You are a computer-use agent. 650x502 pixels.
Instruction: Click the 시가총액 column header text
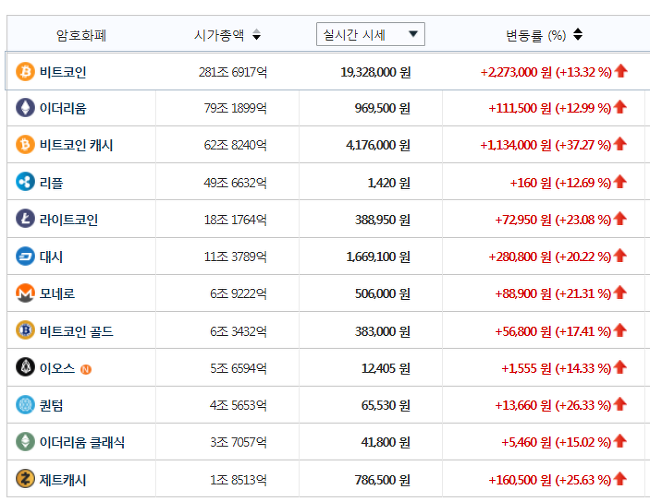click(219, 35)
